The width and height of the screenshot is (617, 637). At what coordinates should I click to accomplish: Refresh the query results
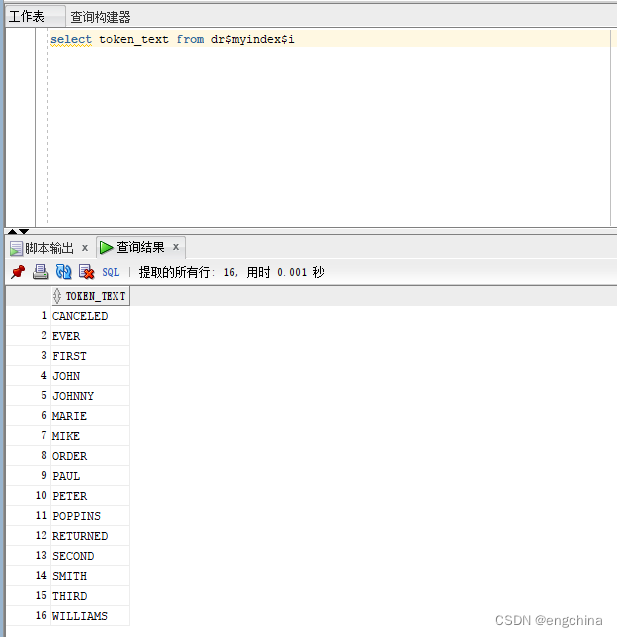click(63, 272)
